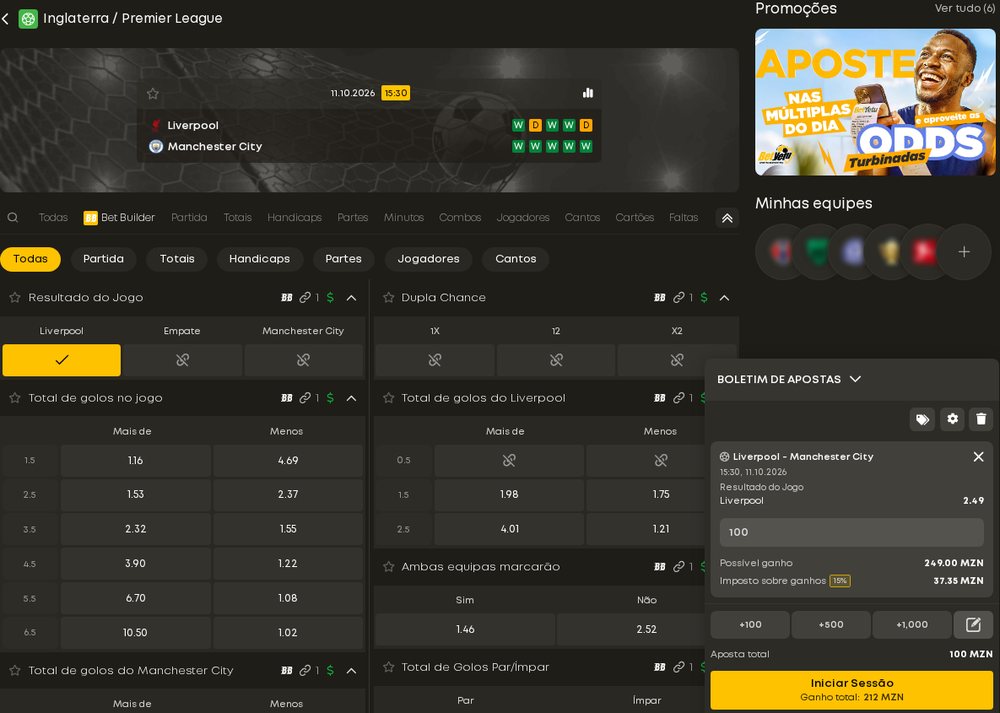Click Iniciar Sessão to log in
The image size is (1000, 713).
(x=851, y=689)
